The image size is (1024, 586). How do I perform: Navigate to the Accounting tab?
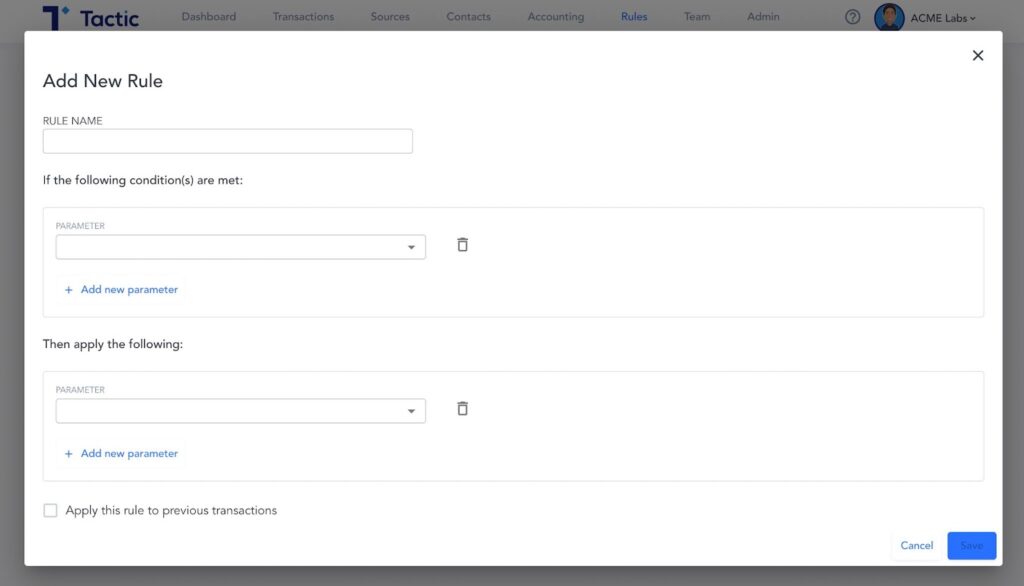tap(556, 16)
